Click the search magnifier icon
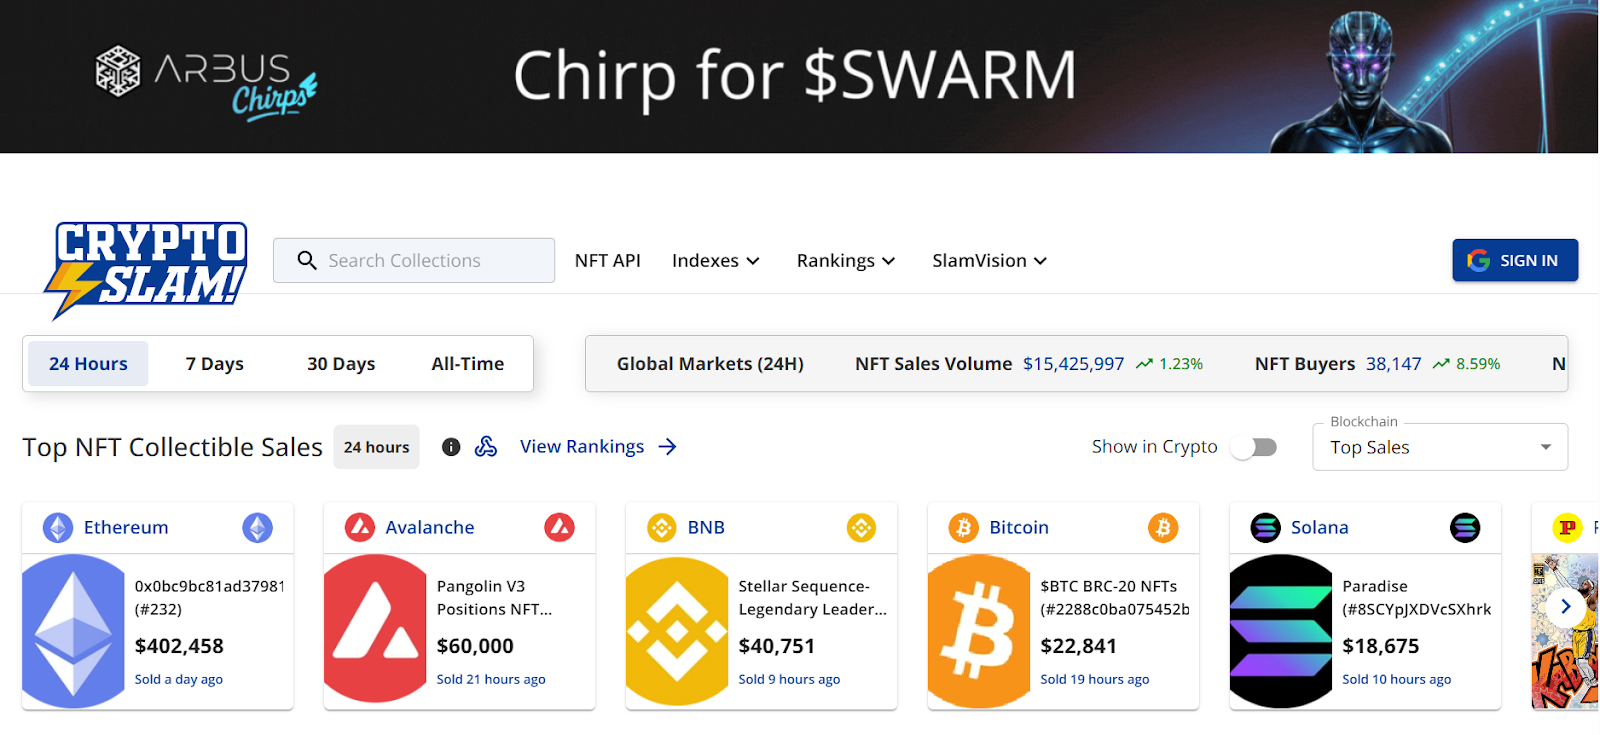The width and height of the screenshot is (1600, 735). [307, 260]
